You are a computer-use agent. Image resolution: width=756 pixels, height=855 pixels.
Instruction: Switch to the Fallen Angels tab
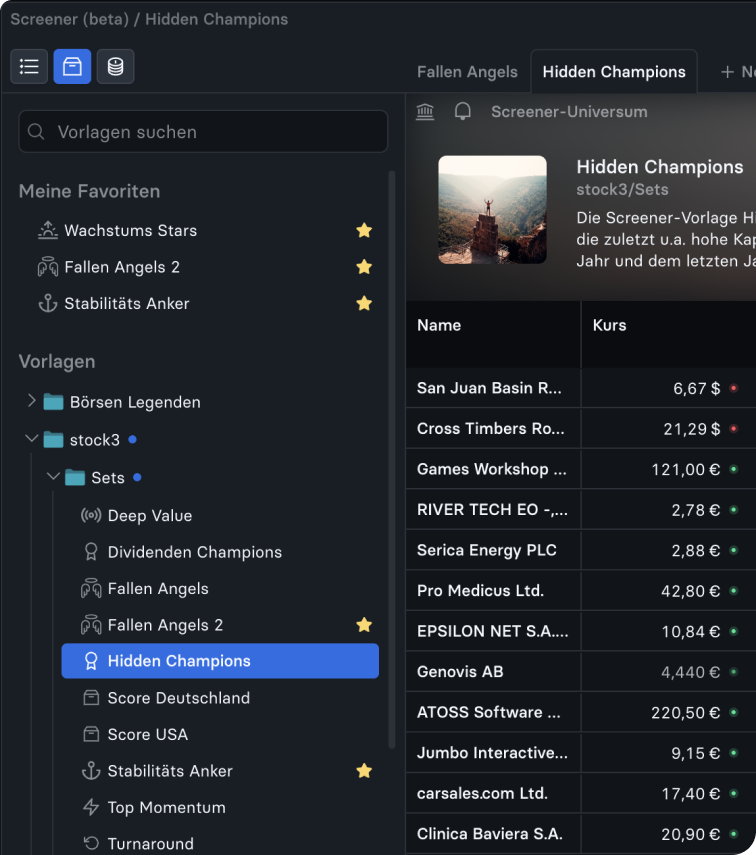tap(467, 72)
